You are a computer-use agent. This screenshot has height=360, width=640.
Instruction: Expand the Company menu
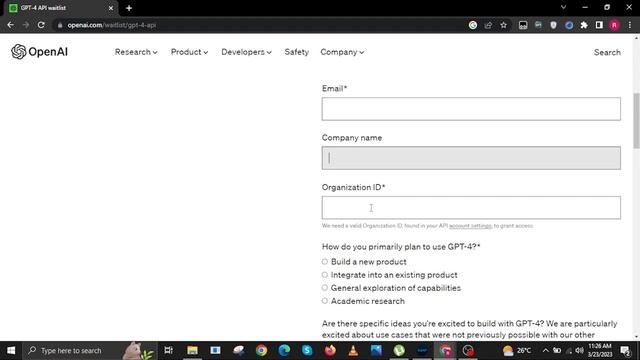[342, 52]
